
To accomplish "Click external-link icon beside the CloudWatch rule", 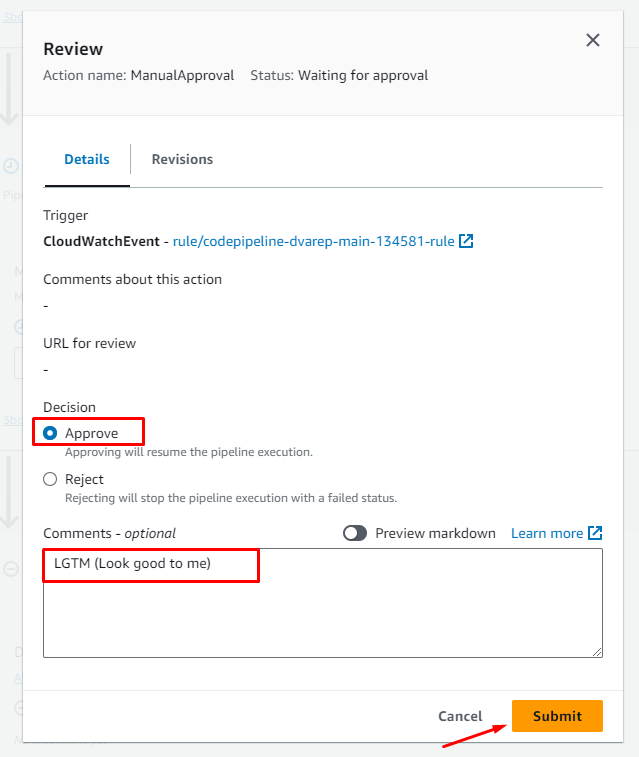I will point(466,241).
